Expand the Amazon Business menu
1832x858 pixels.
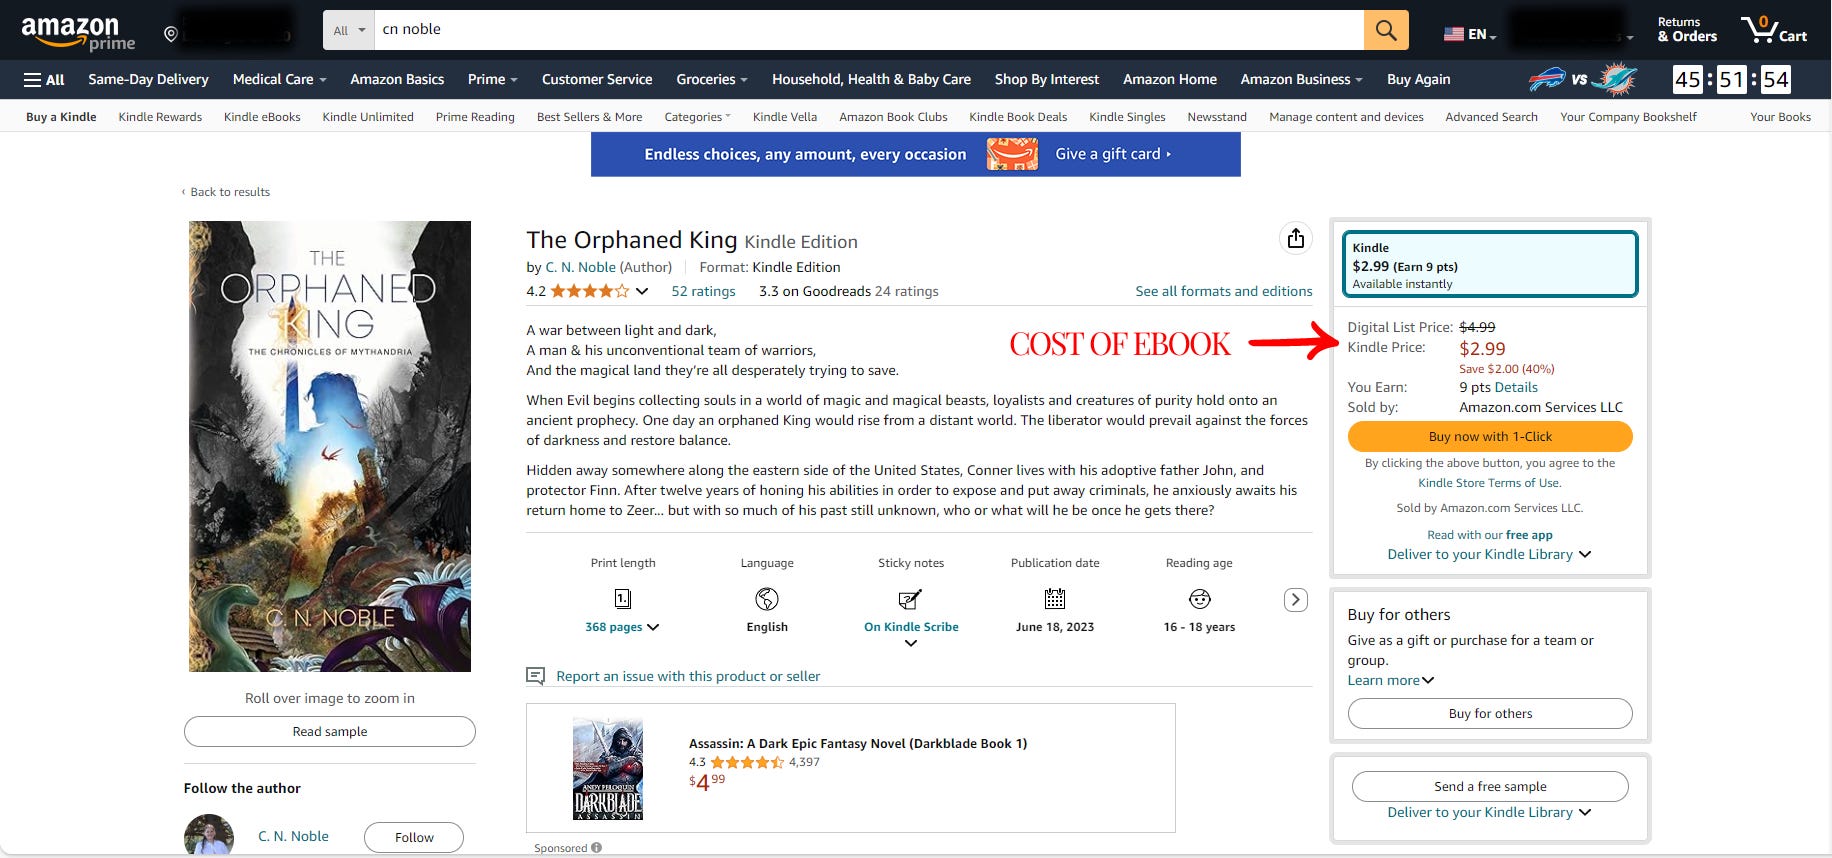pos(1302,80)
